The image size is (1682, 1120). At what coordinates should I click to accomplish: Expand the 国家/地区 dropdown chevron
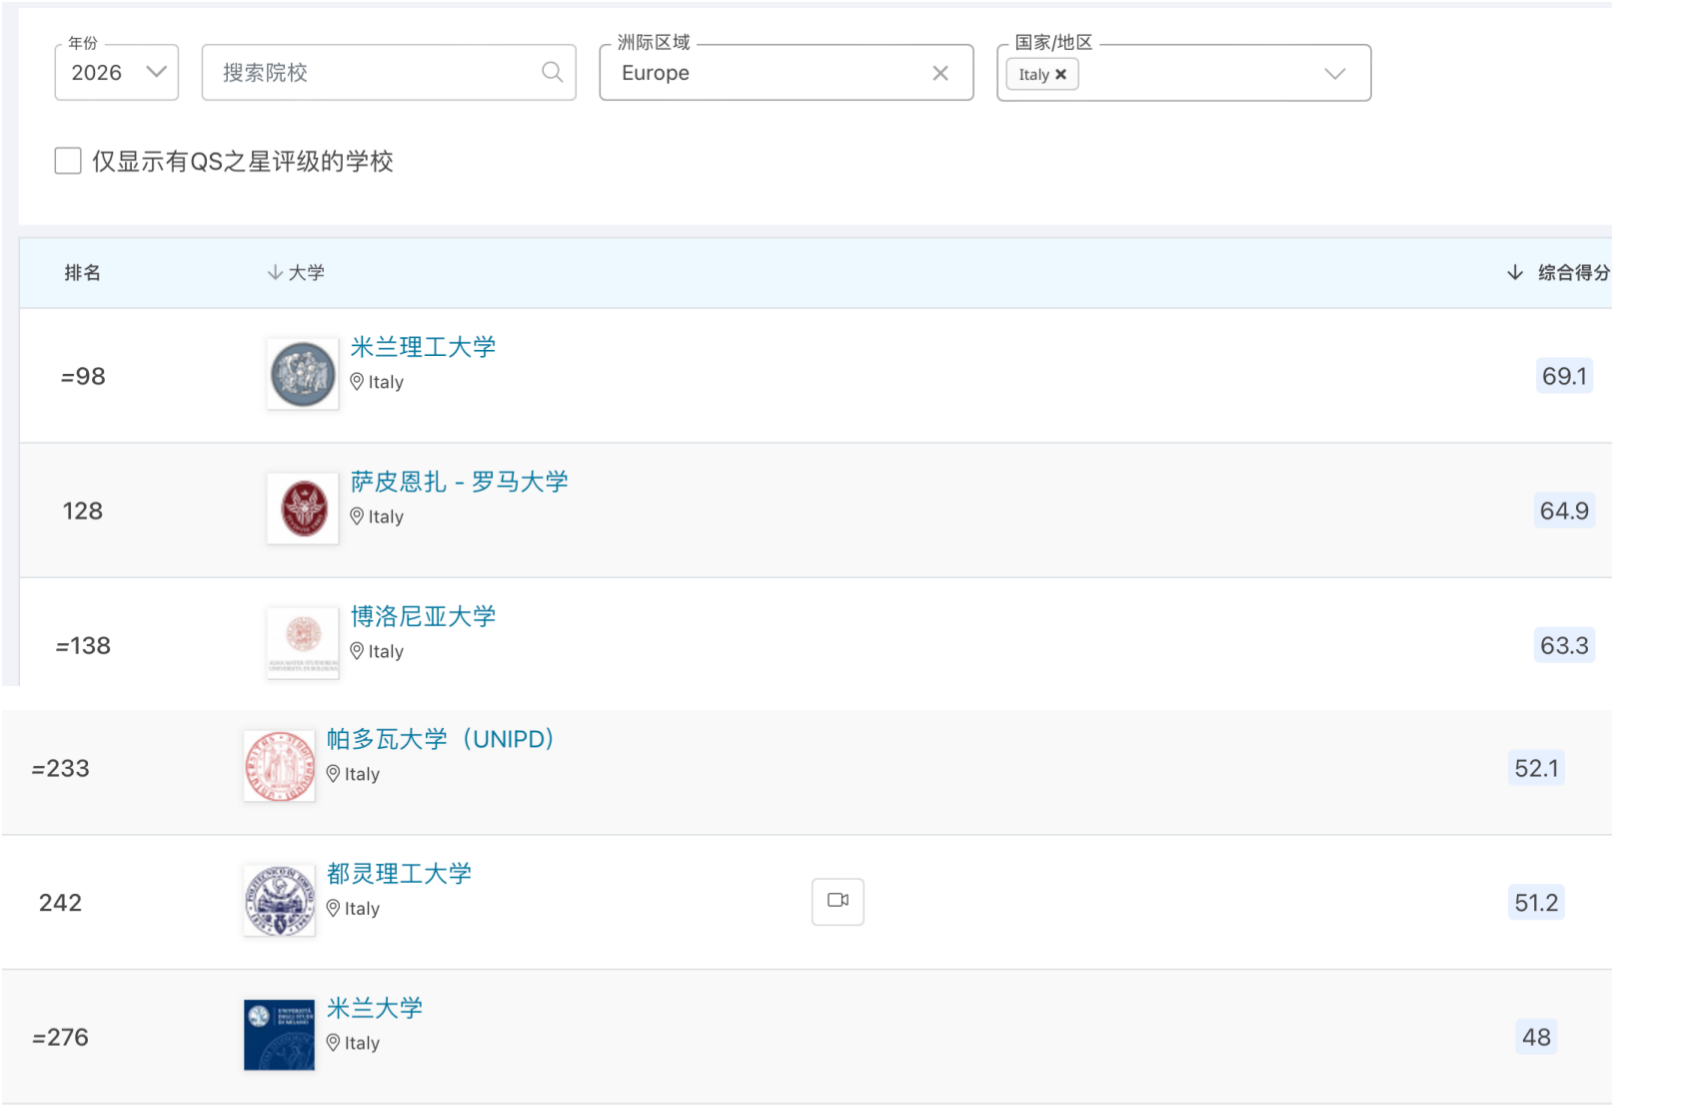click(x=1335, y=73)
